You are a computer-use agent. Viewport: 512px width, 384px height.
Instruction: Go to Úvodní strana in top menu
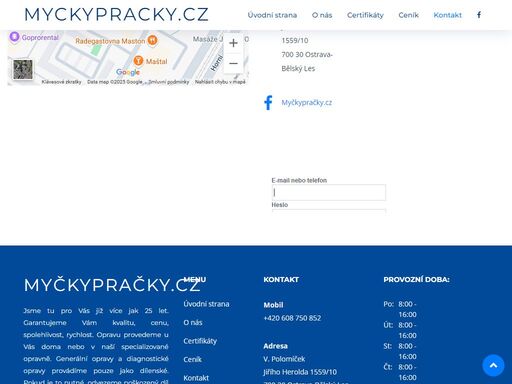coord(272,15)
